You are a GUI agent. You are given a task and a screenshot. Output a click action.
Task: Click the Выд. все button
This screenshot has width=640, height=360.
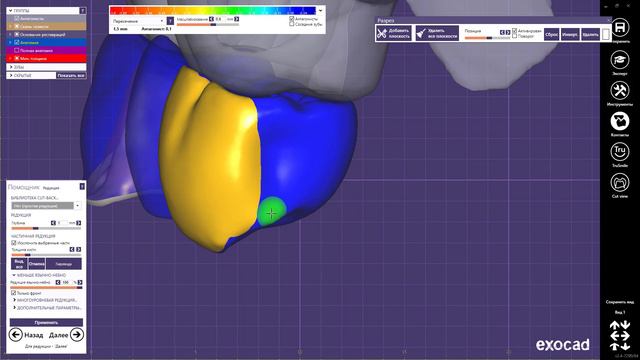tap(19, 264)
